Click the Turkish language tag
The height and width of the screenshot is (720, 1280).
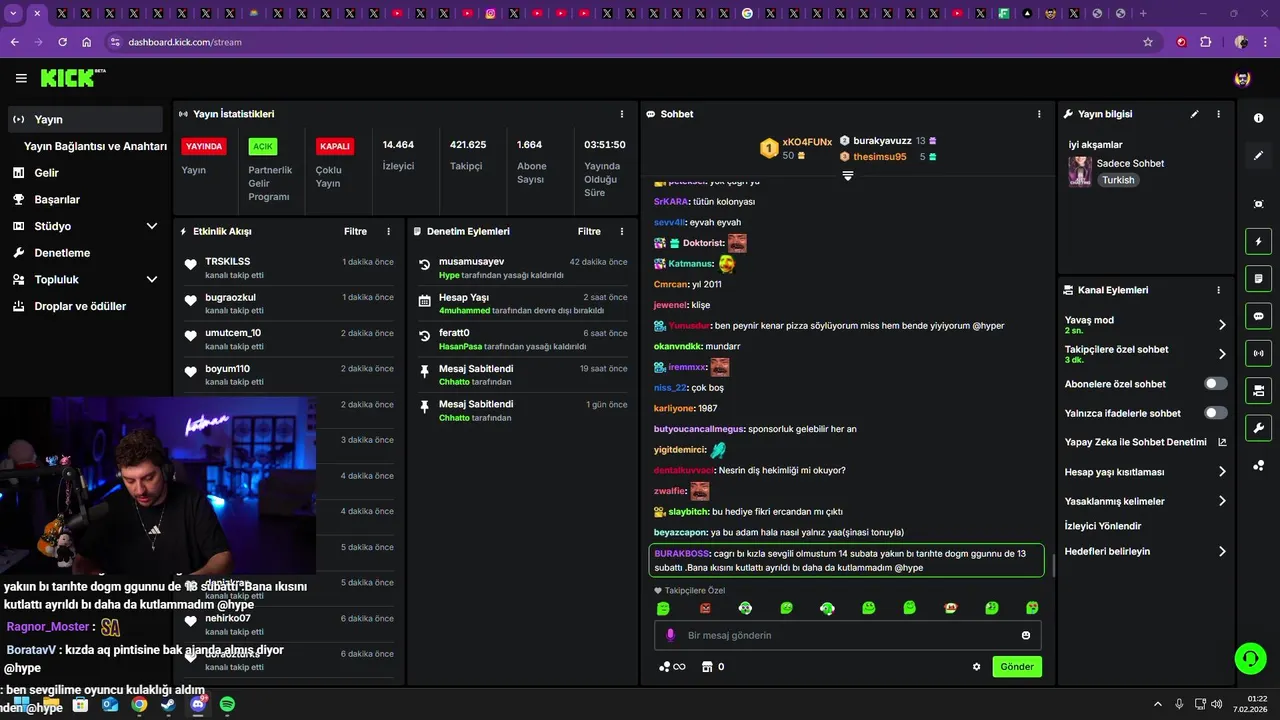pos(1118,180)
